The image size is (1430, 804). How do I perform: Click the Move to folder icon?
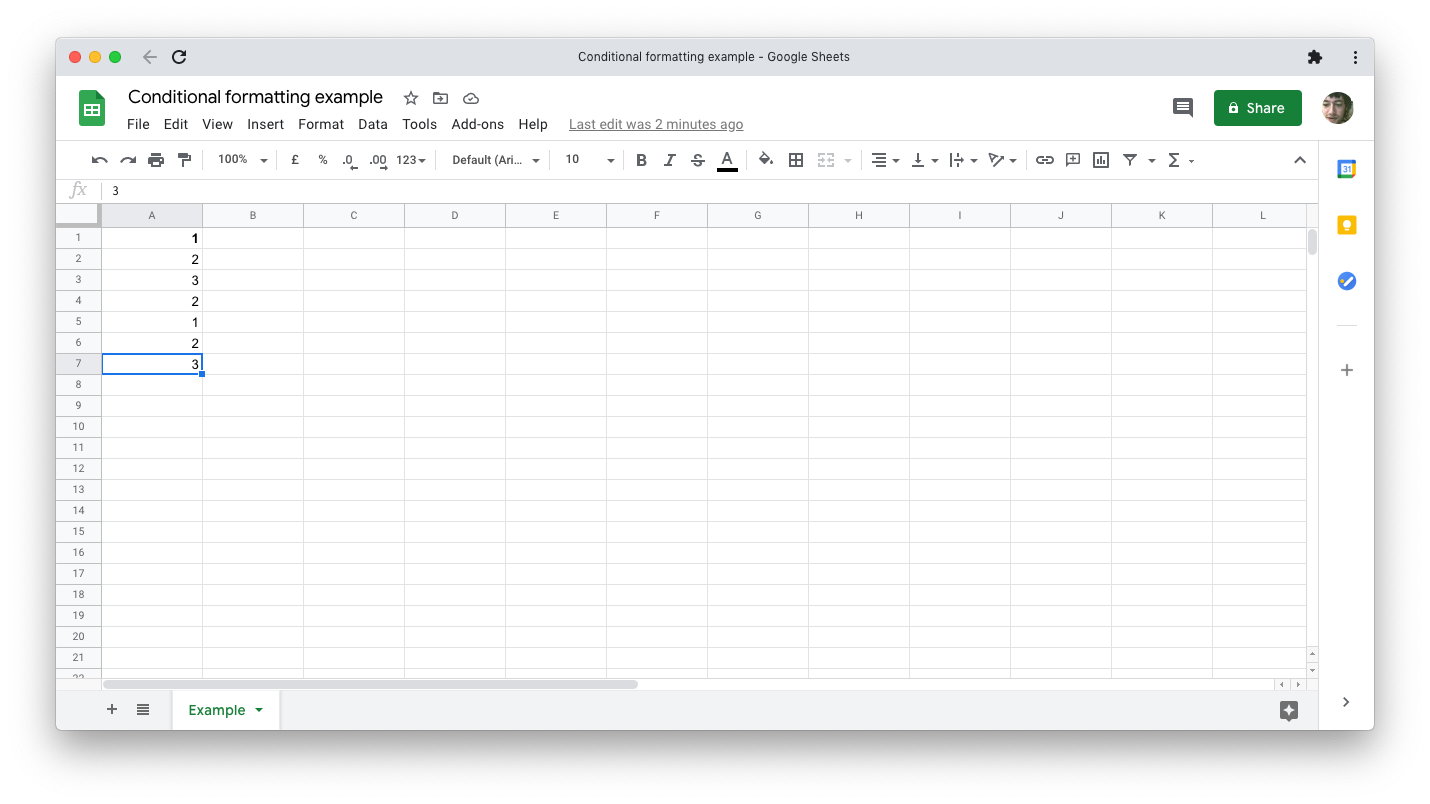tap(440, 98)
